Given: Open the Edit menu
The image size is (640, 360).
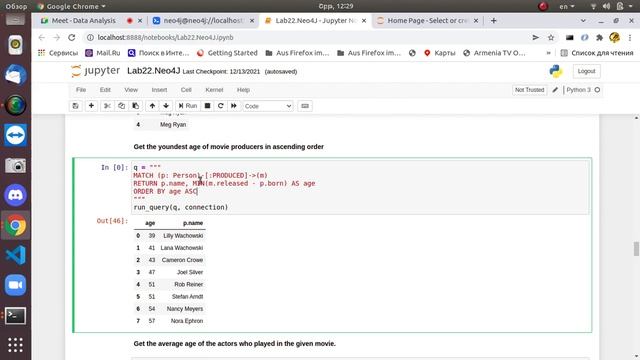Looking at the screenshot, I should click(105, 90).
